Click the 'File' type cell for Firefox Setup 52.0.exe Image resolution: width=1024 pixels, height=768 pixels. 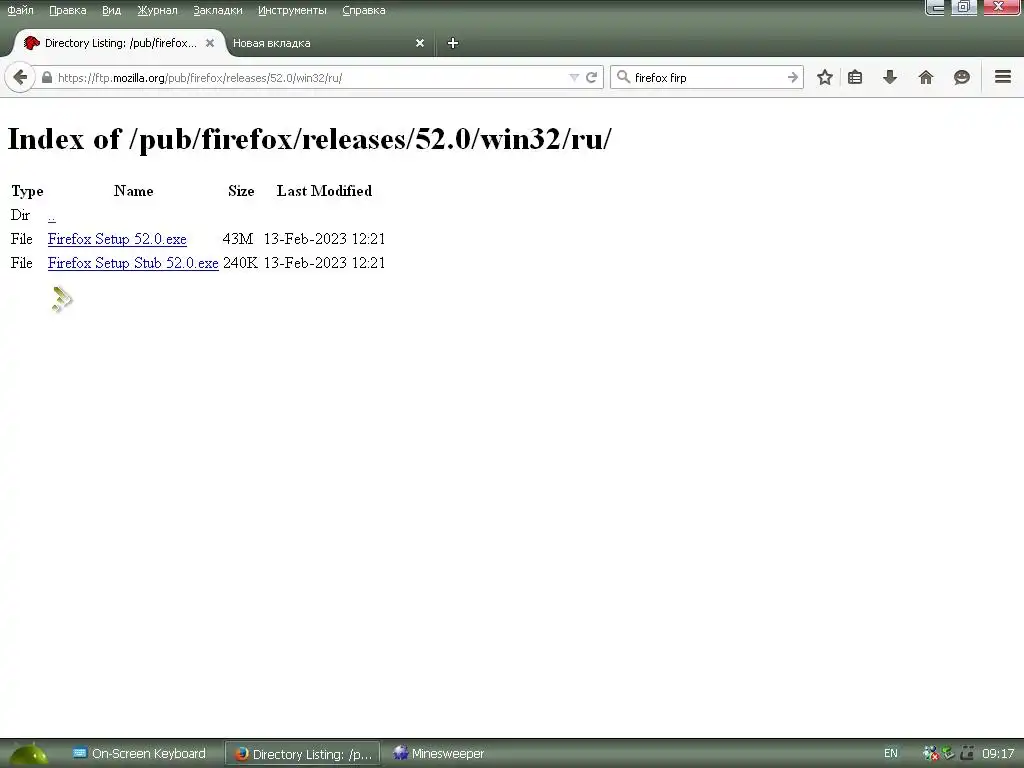[22, 239]
